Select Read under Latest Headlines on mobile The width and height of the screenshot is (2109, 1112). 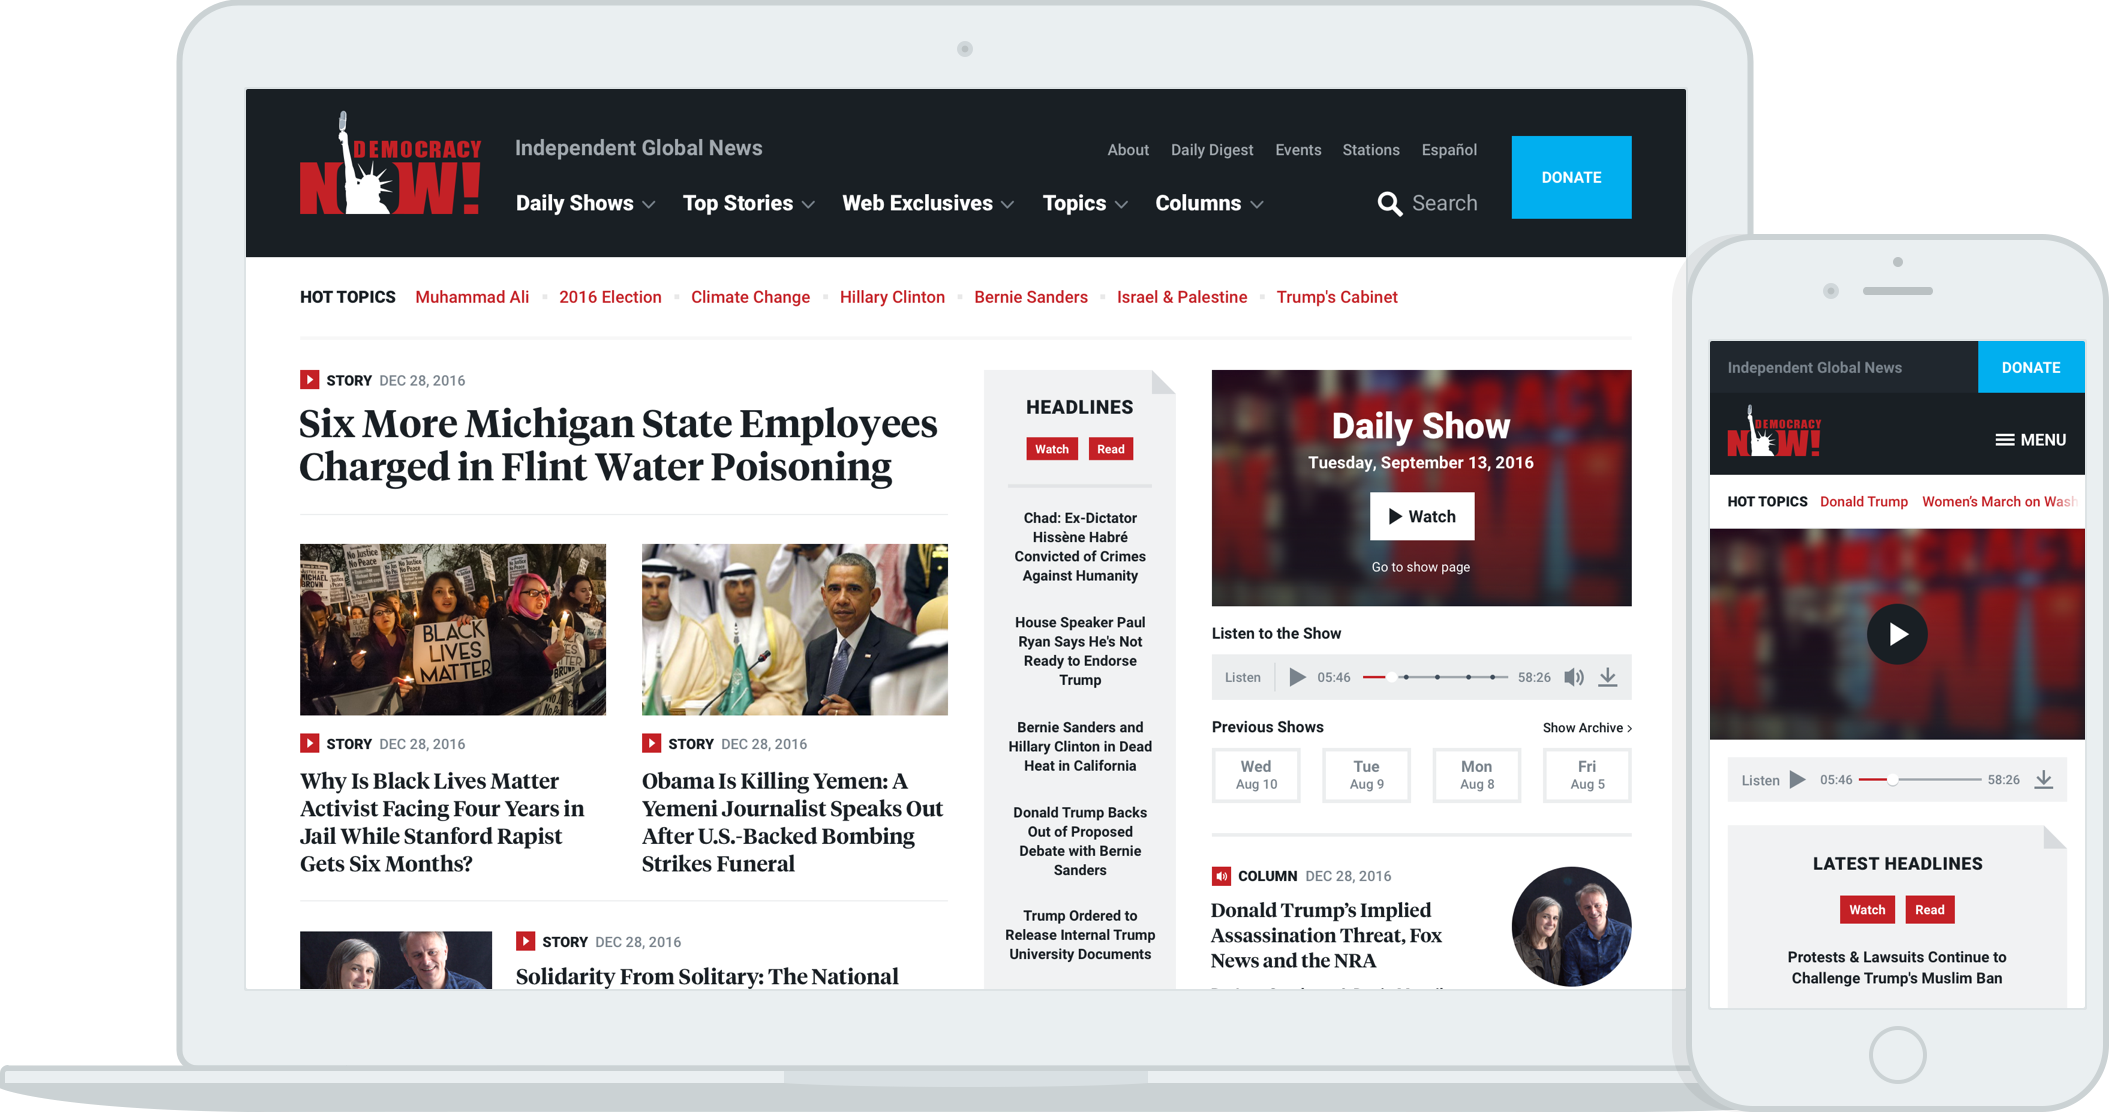[1929, 909]
